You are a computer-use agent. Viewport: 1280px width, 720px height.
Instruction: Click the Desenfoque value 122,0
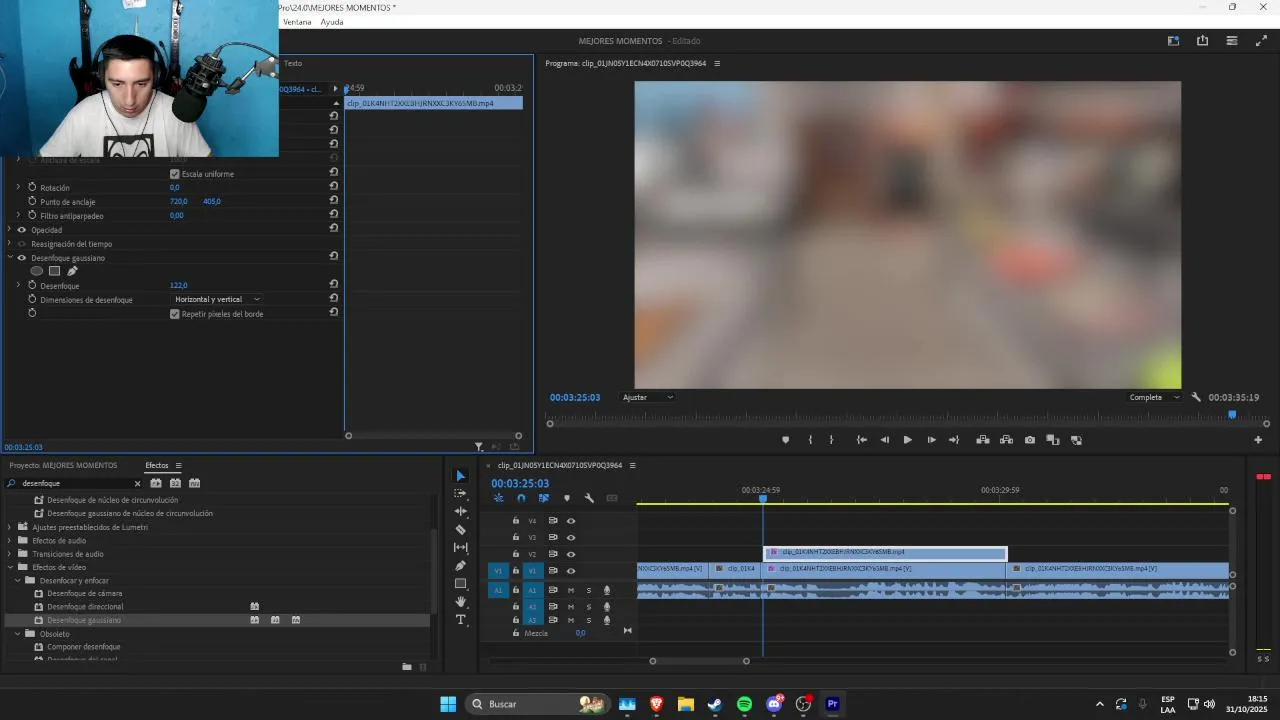[178, 285]
